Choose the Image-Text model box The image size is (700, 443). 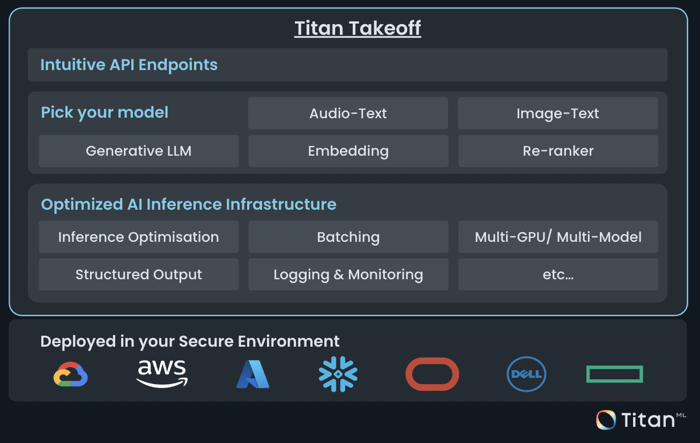[x=558, y=113]
